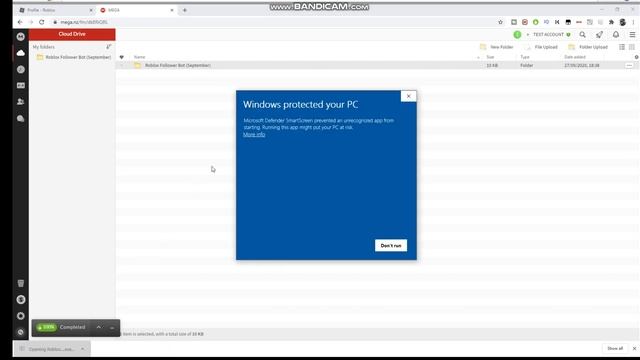Click the New Folder button
Screen dimensions: 640x360
click(x=497, y=47)
